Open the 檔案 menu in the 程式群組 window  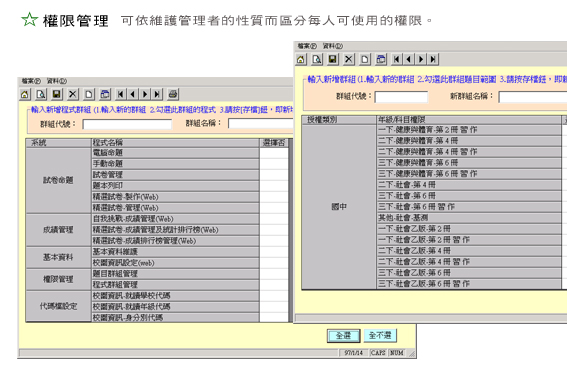coord(31,81)
